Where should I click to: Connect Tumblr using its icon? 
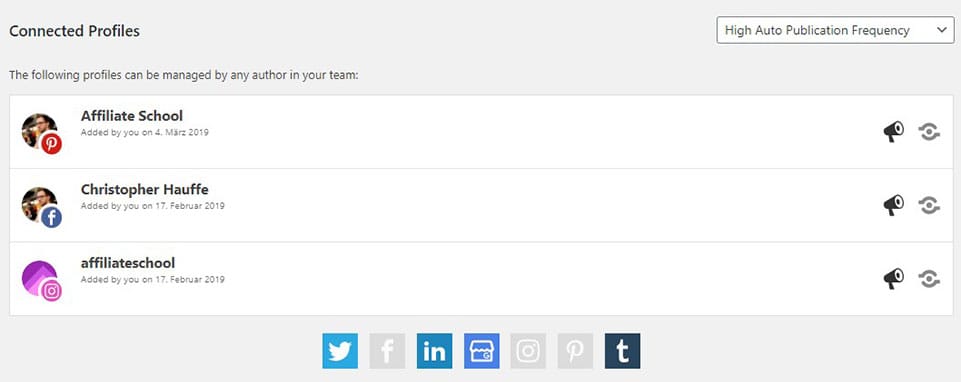623,351
